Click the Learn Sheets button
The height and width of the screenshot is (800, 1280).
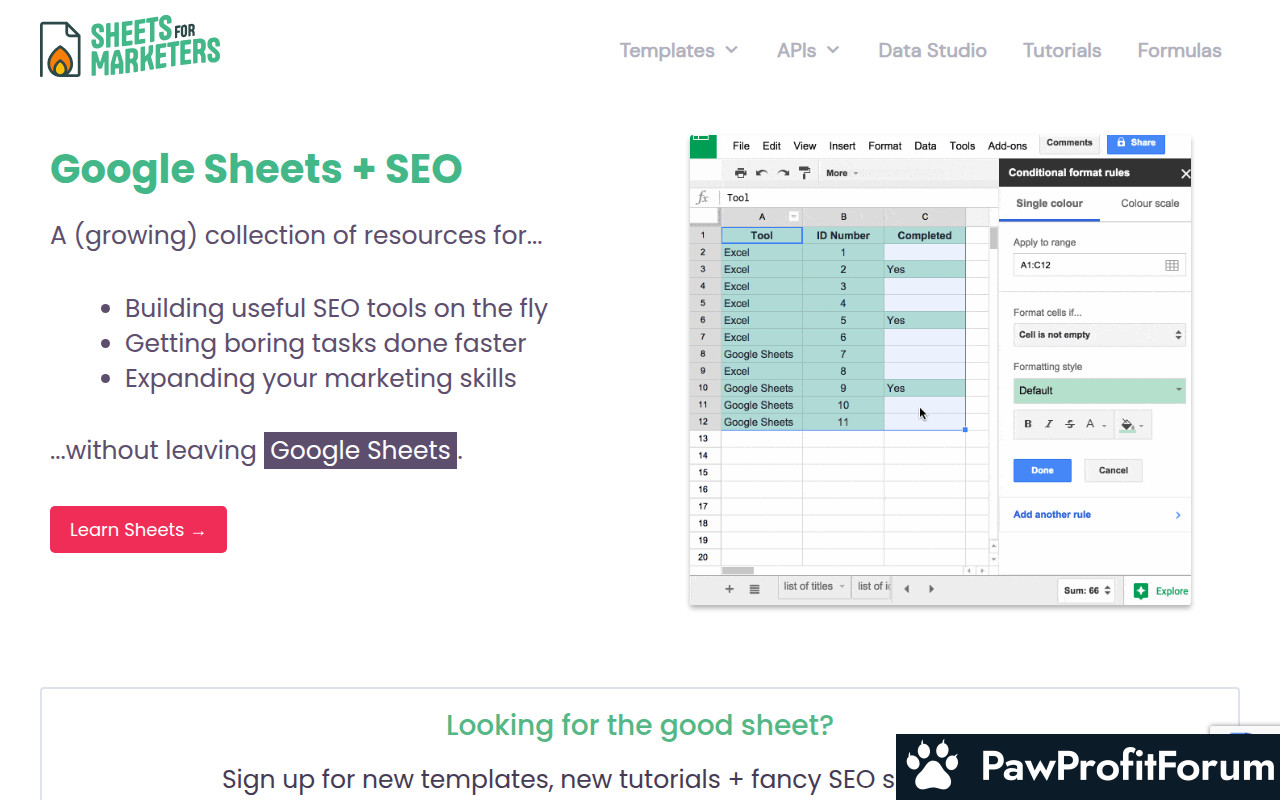point(138,530)
